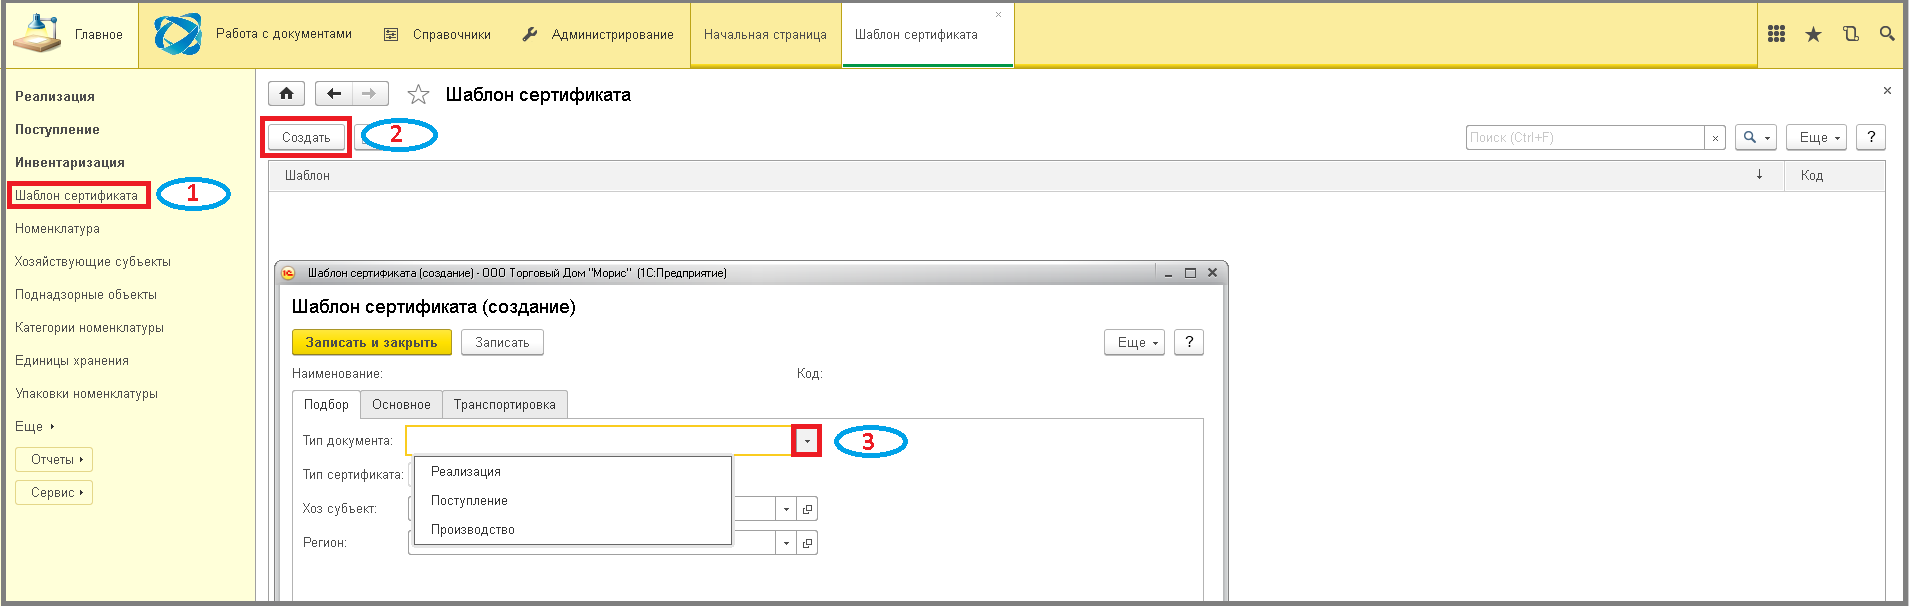1909x606 pixels.
Task: Click the Создать button
Action: pyautogui.click(x=306, y=138)
